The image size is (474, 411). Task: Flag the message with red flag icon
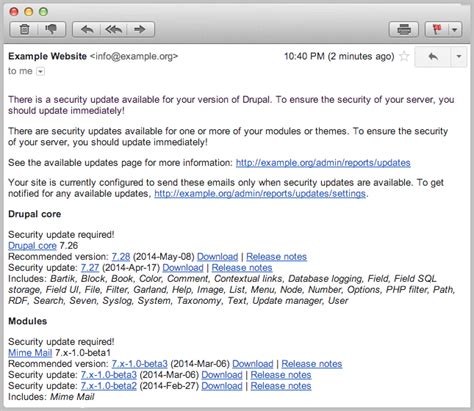[436, 30]
